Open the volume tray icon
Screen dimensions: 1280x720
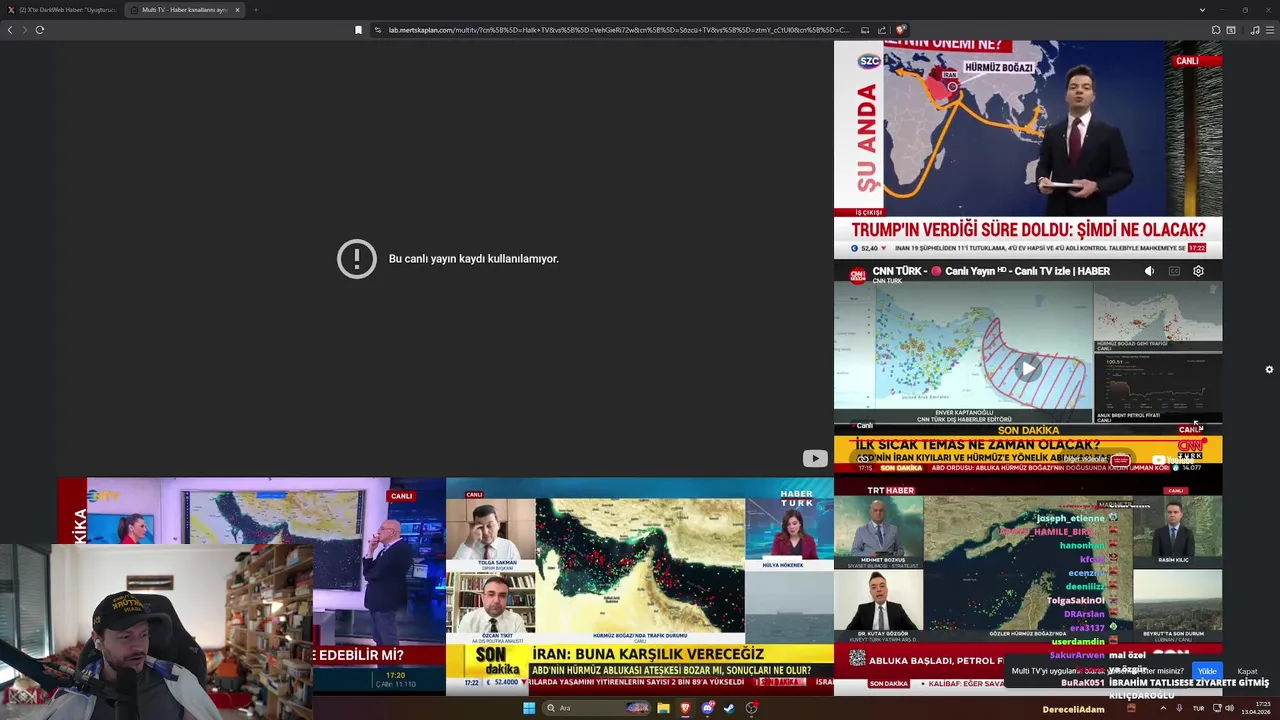tap(1229, 708)
